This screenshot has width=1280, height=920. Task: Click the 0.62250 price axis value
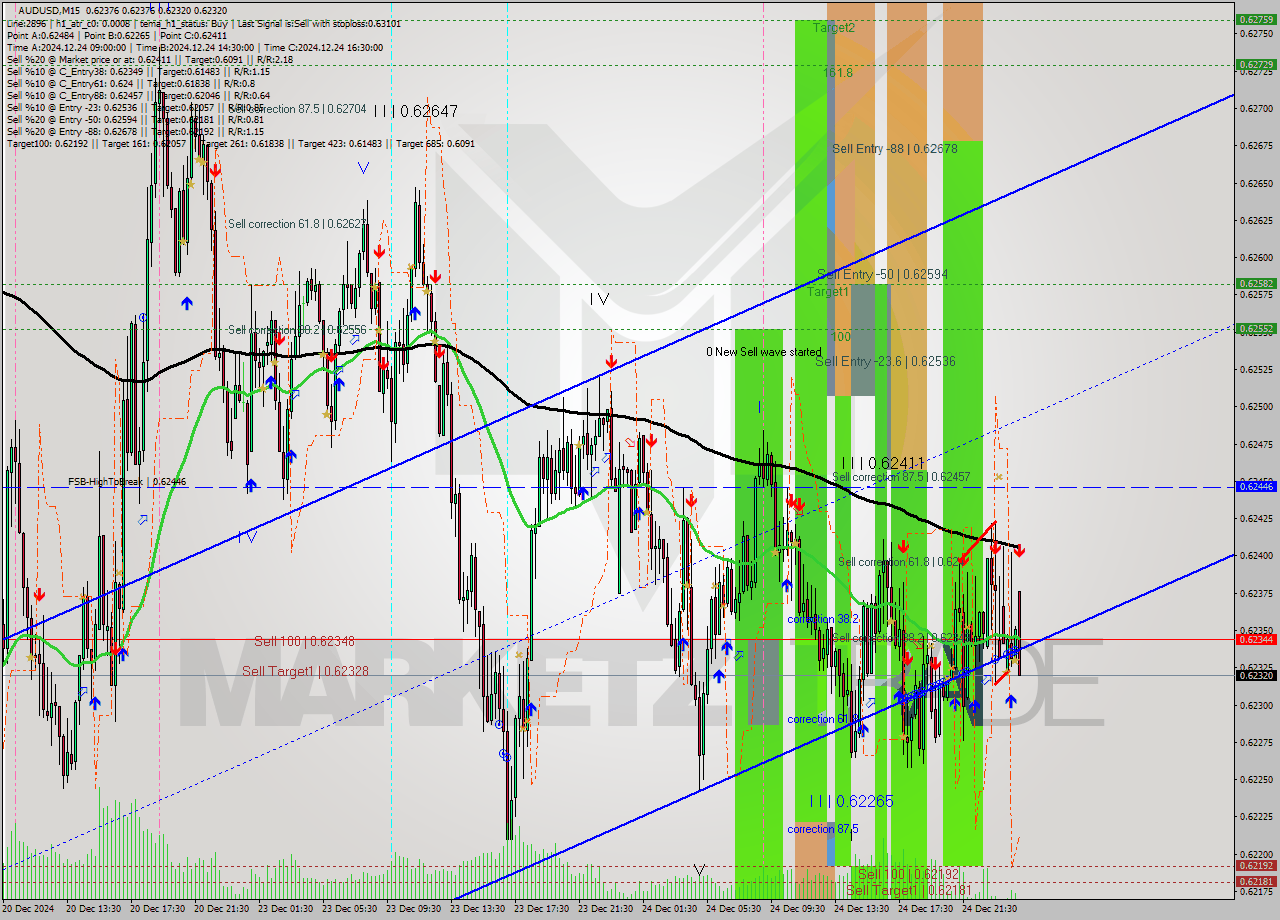(x=1256, y=779)
